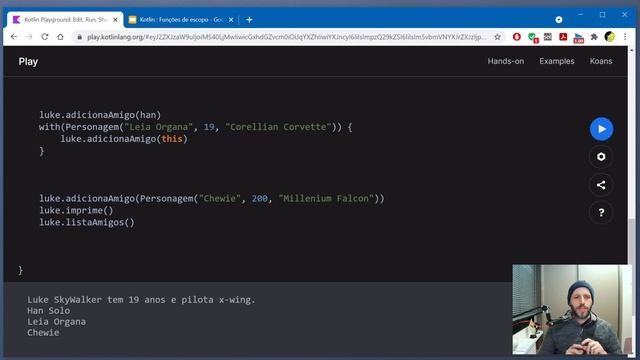Click the 'Chewie' output line
This screenshot has height=360, width=640.
click(x=43, y=333)
